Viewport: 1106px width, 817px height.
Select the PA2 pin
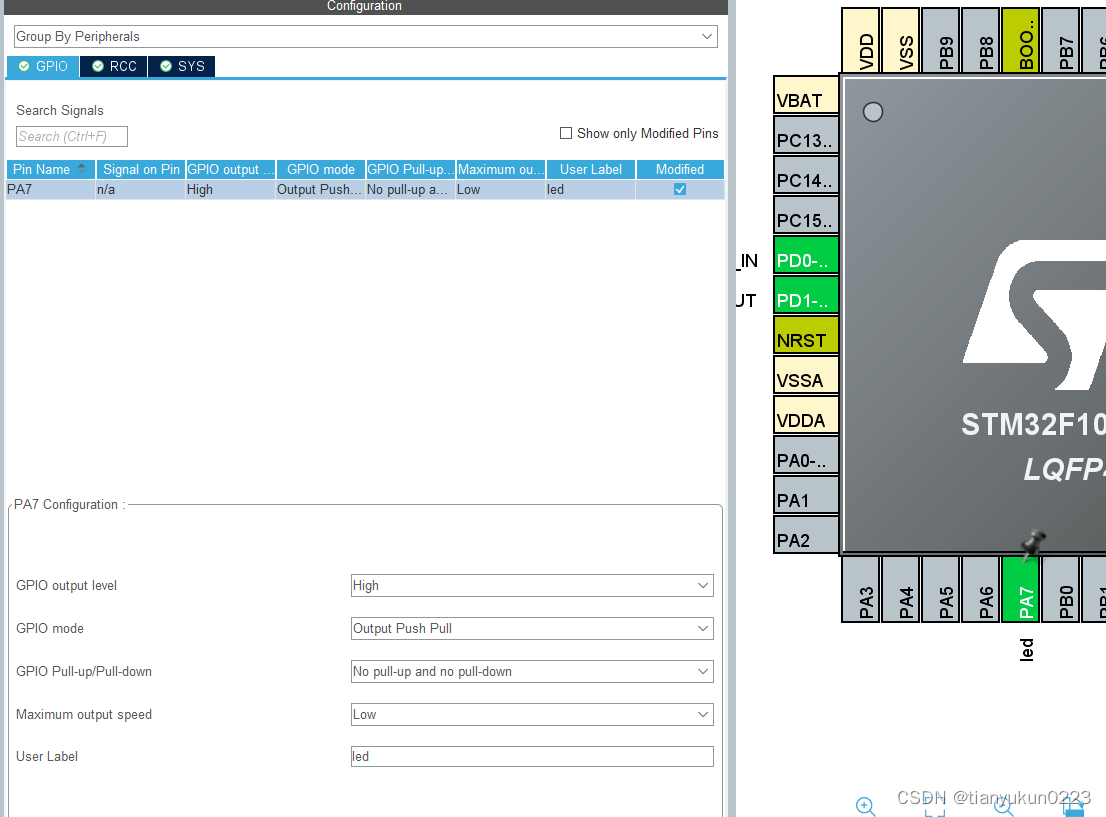click(806, 535)
